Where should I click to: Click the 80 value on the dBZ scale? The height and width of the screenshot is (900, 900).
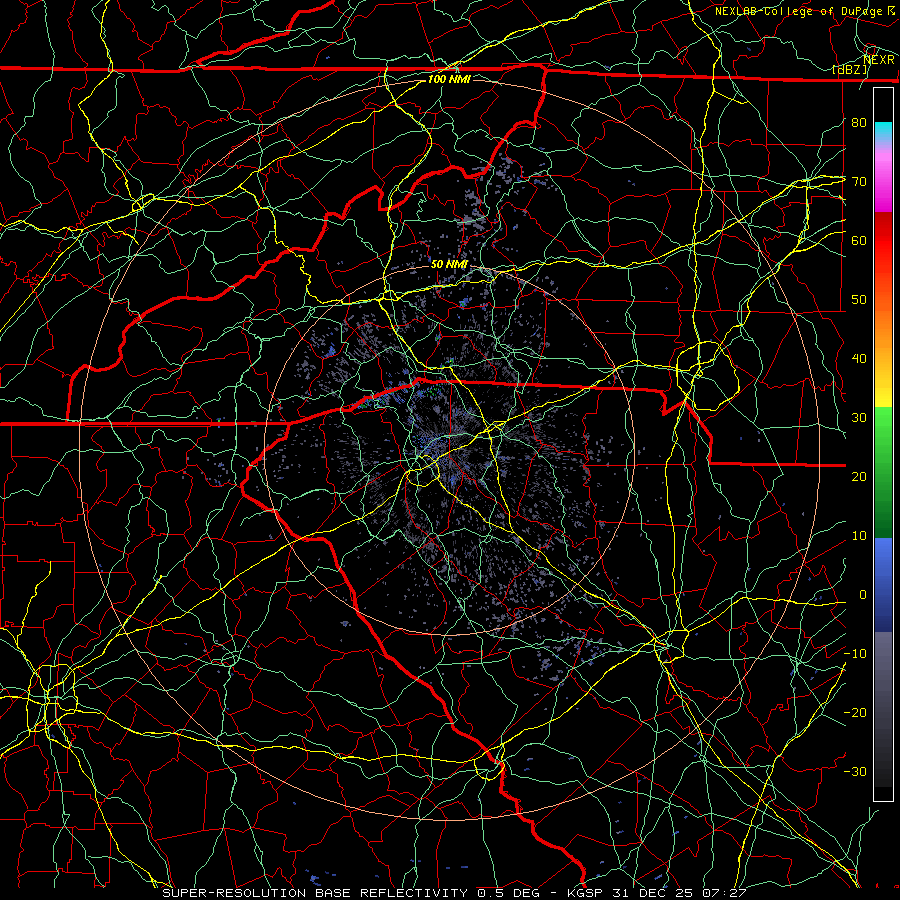point(859,123)
